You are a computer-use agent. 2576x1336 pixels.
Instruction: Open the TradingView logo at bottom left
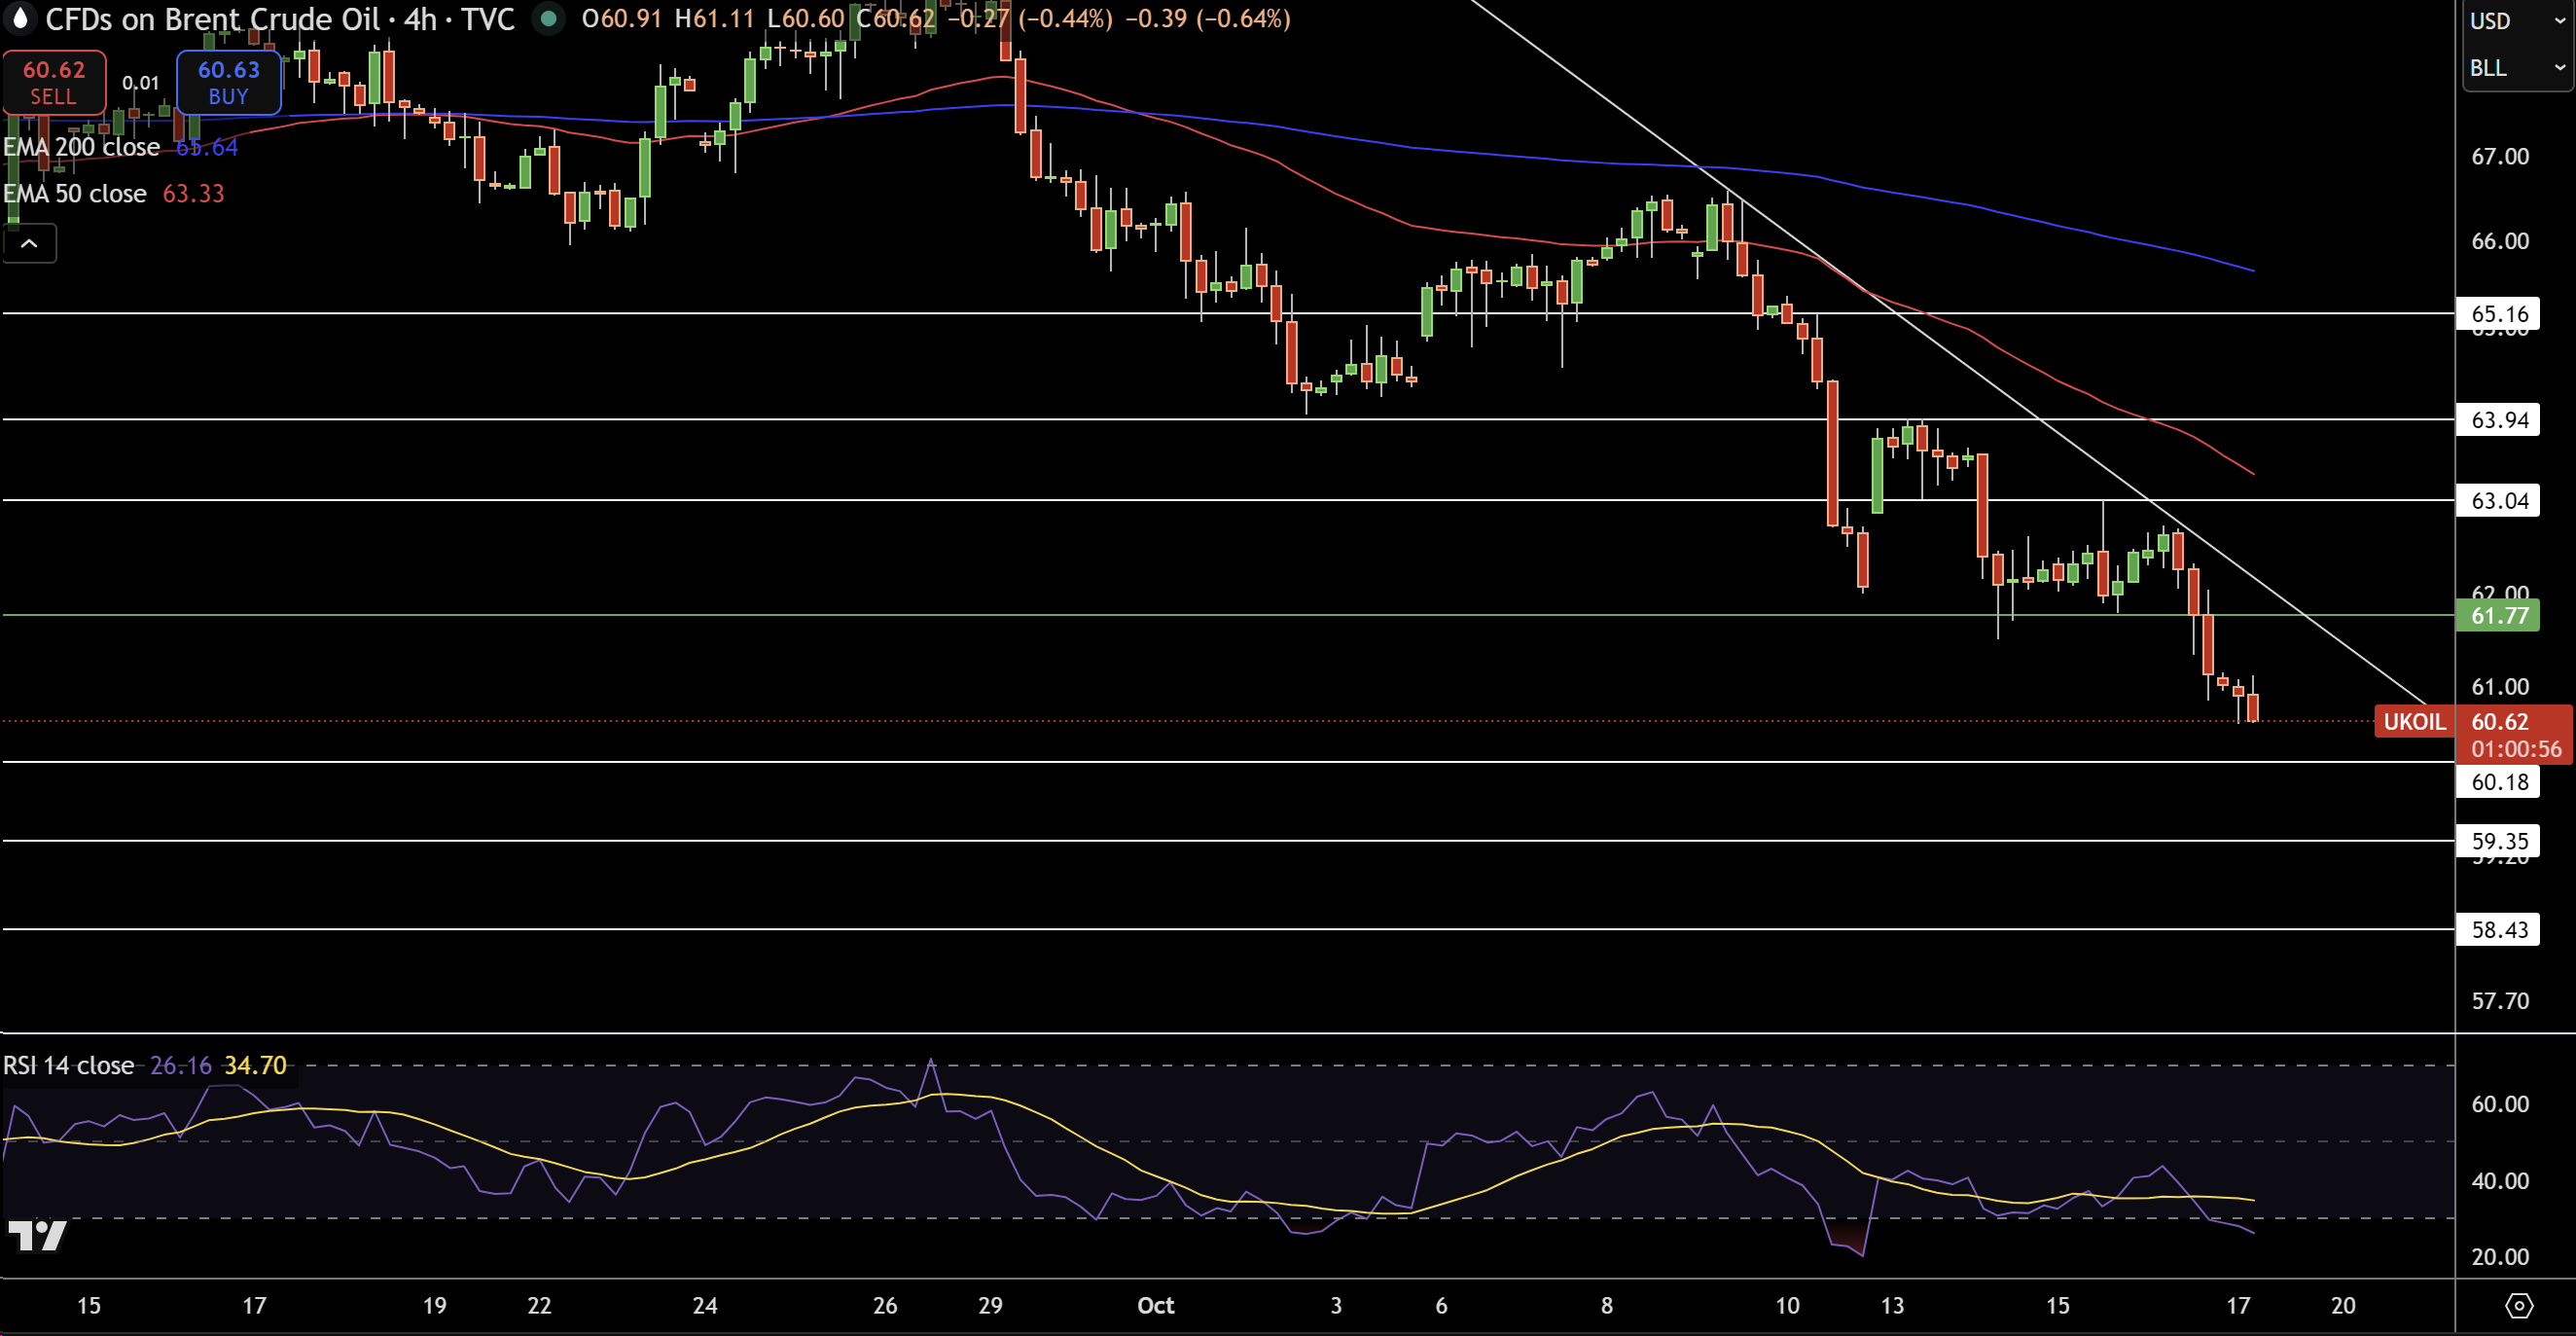[x=36, y=1236]
